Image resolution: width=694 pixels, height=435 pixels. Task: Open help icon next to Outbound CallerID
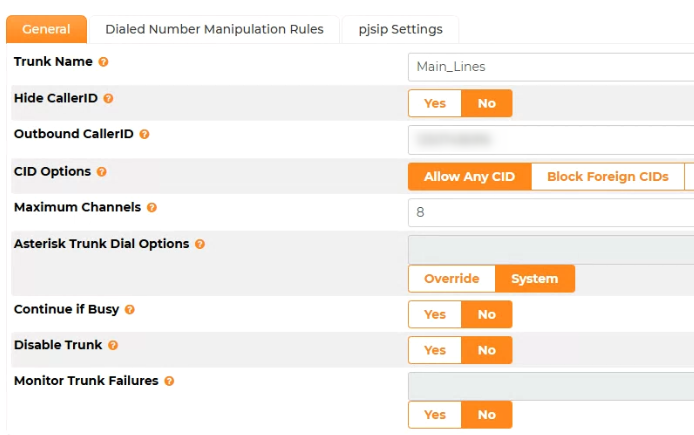point(144,134)
